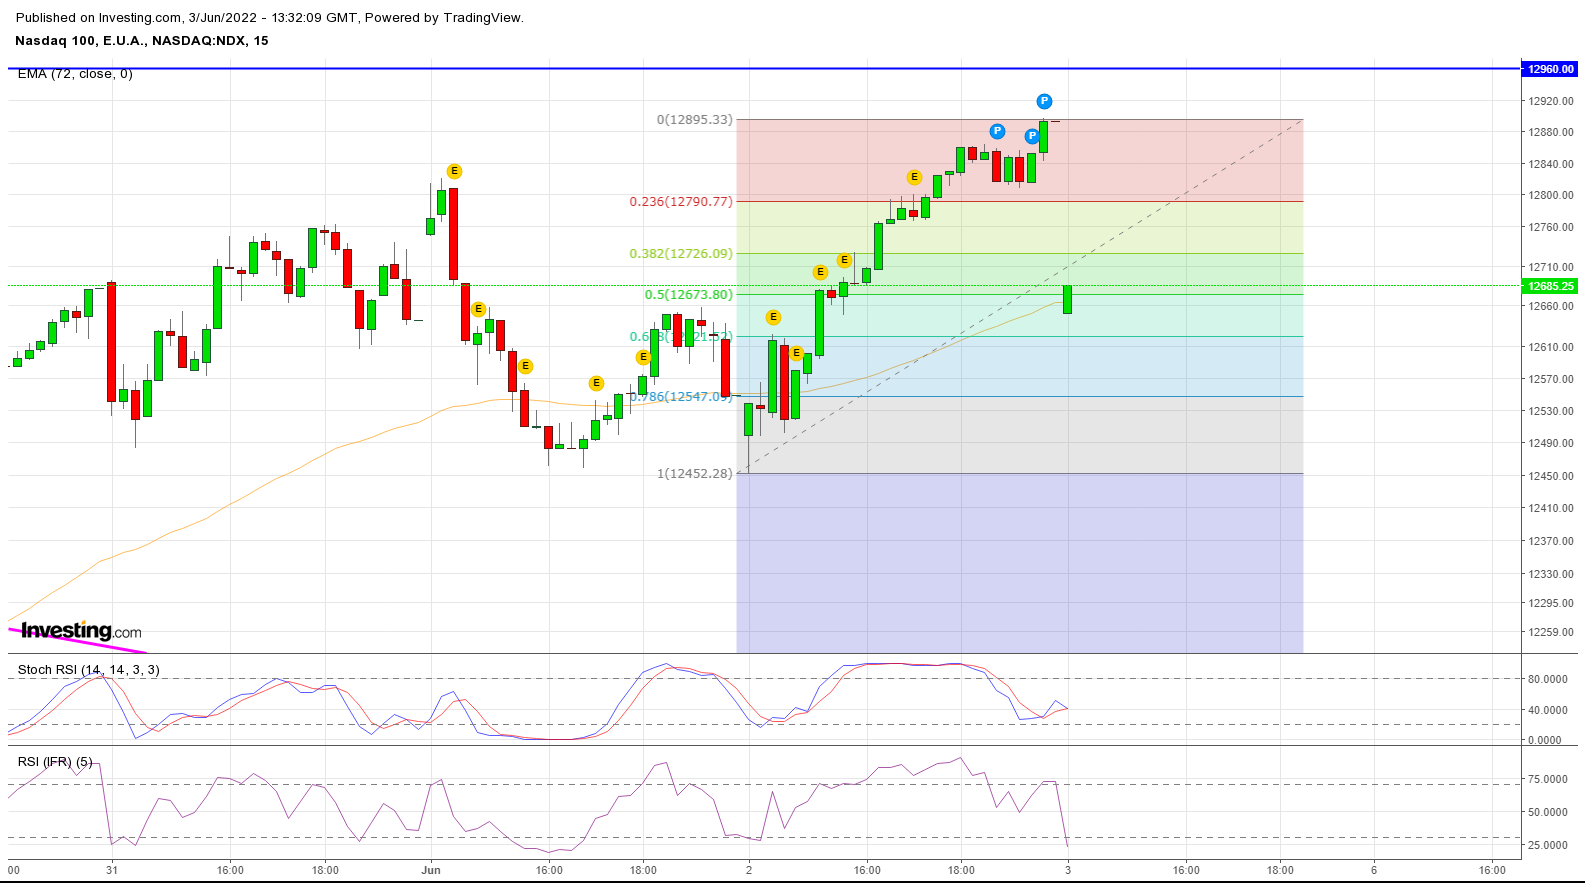1585x883 pixels.
Task: Click the topmost blue P marker
Action: pyautogui.click(x=1044, y=101)
